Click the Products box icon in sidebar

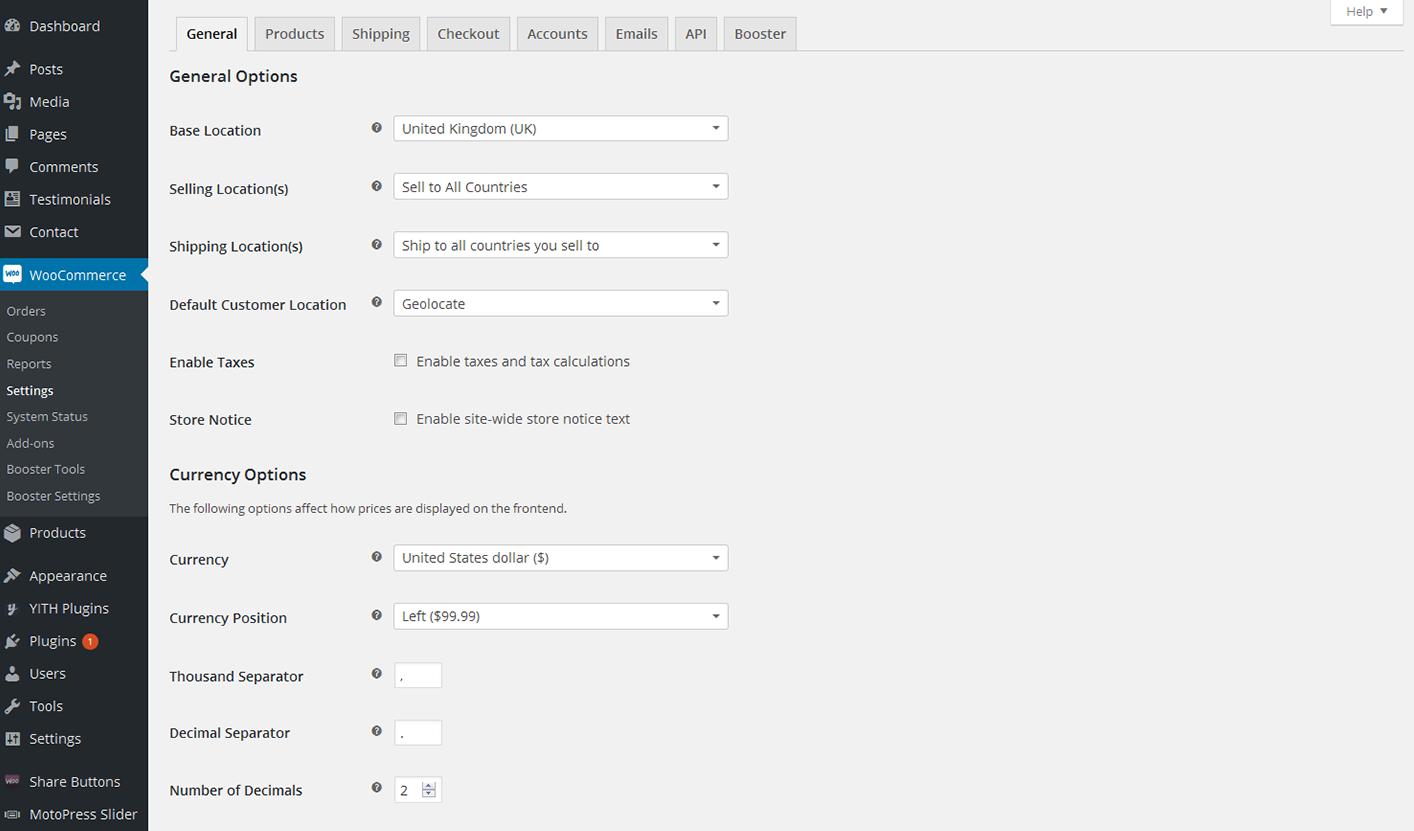point(13,533)
